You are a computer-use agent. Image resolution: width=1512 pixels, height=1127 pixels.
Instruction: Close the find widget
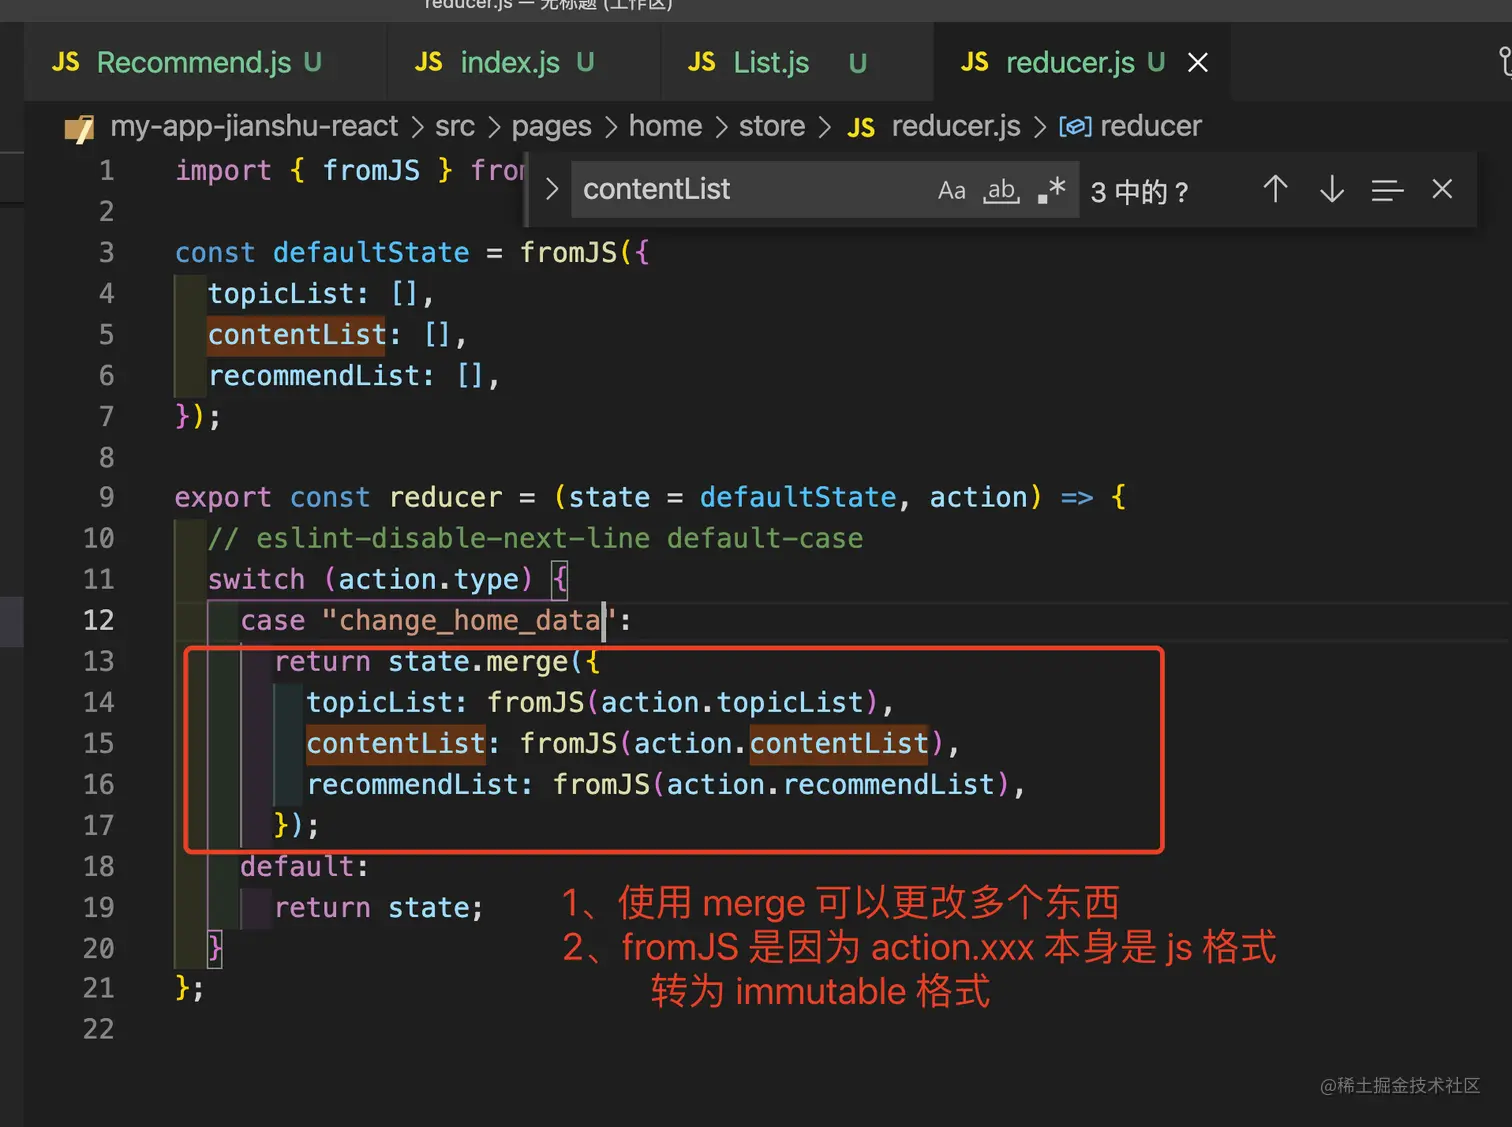(x=1442, y=189)
